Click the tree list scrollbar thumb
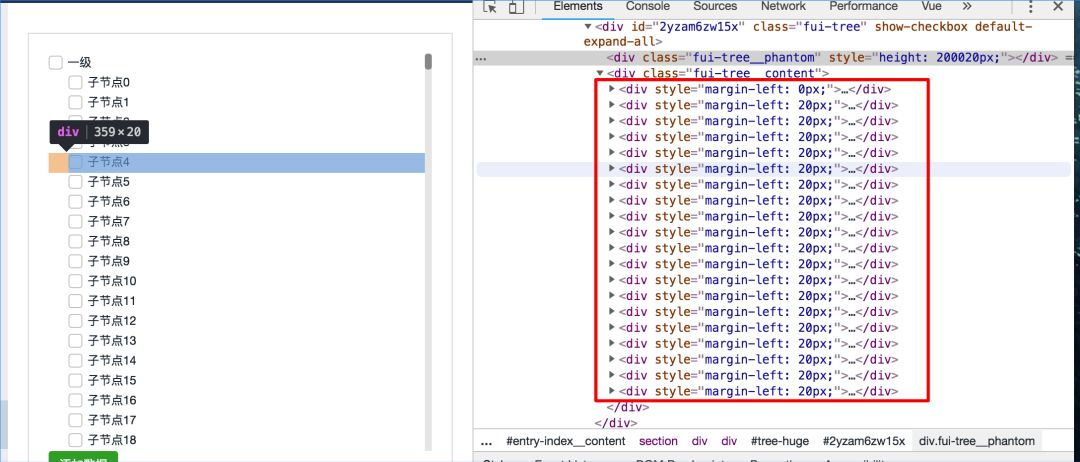The image size is (1080, 462). (x=428, y=62)
